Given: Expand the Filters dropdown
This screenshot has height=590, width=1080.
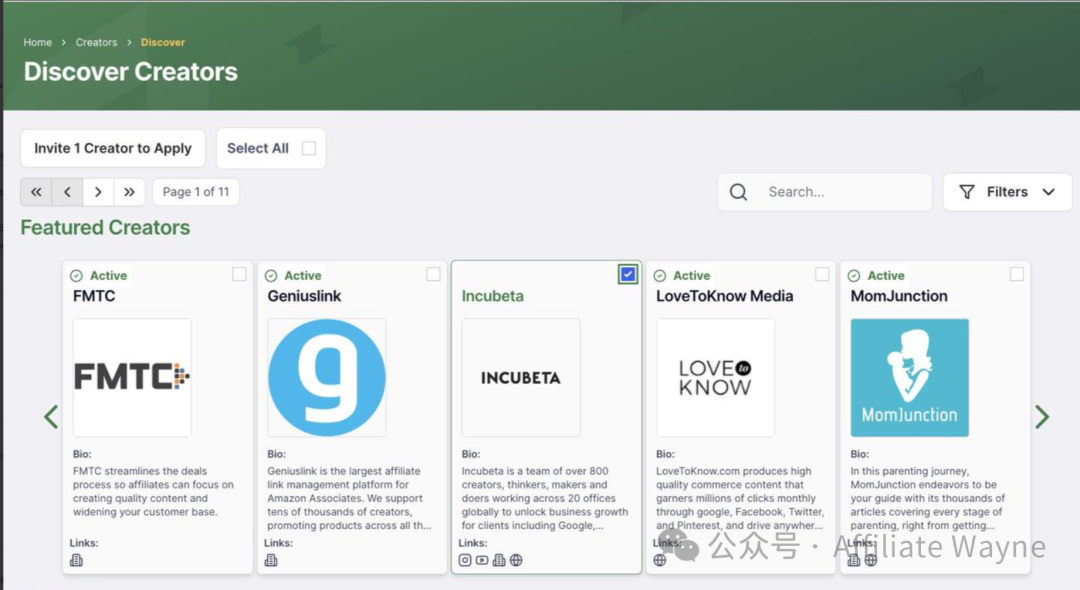Looking at the screenshot, I should (x=1007, y=192).
